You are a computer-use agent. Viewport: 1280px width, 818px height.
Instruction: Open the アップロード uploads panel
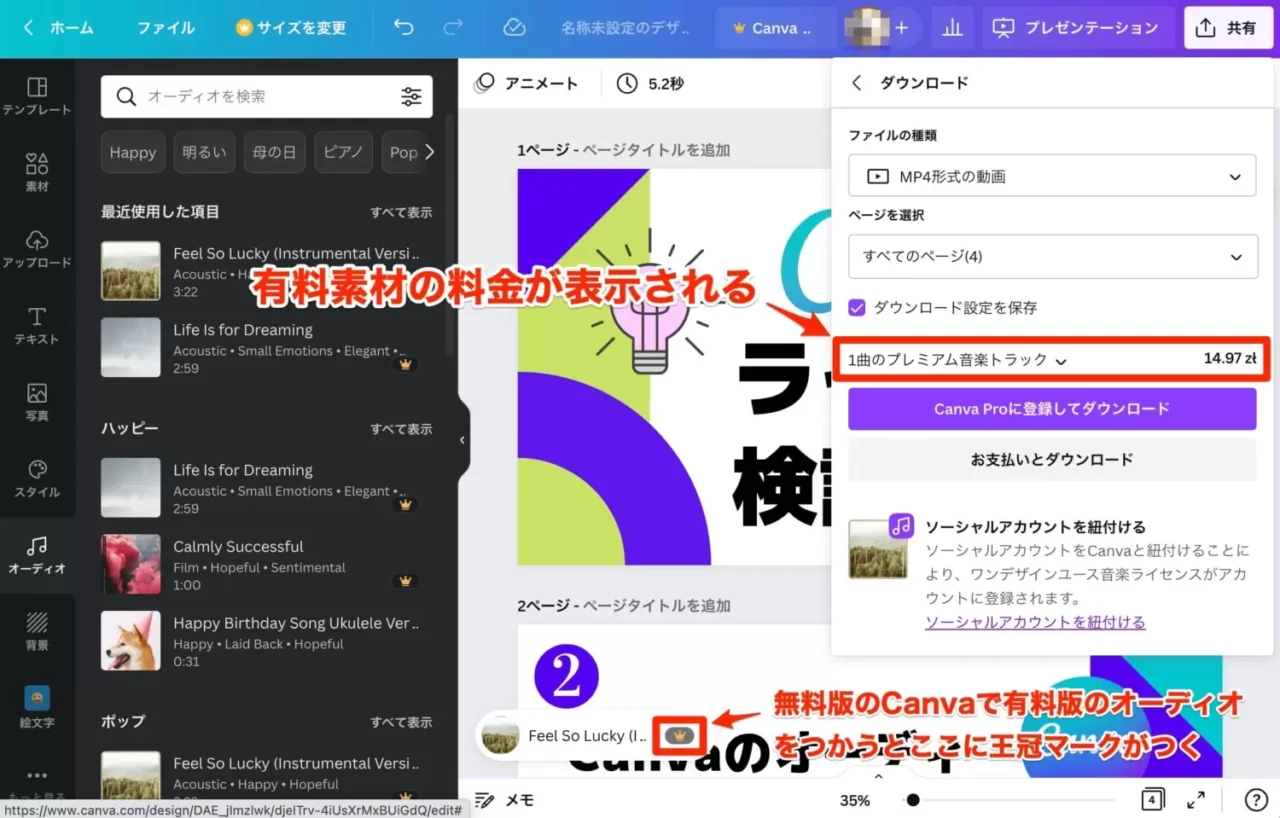[37, 250]
